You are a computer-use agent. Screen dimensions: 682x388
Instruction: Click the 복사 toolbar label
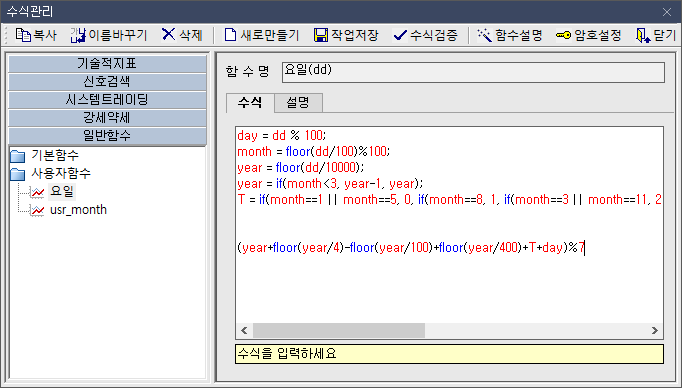click(x=45, y=35)
